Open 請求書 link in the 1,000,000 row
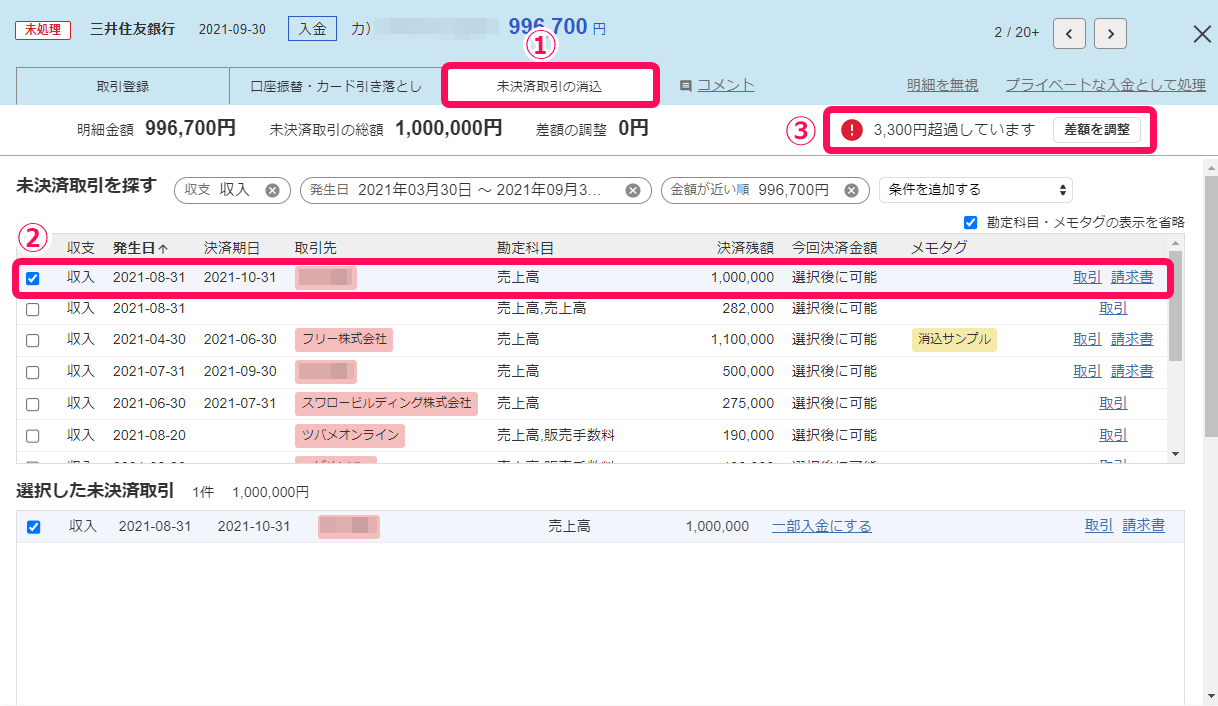Image resolution: width=1218 pixels, height=706 pixels. coord(1132,277)
